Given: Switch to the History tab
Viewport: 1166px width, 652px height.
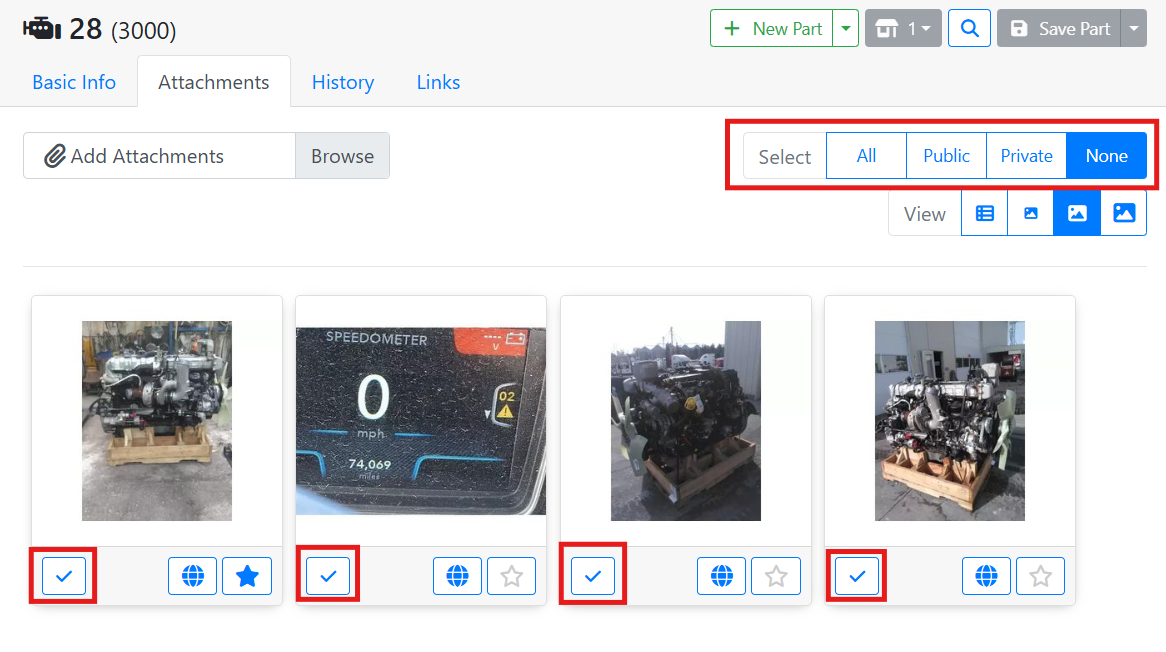Looking at the screenshot, I should pos(343,82).
